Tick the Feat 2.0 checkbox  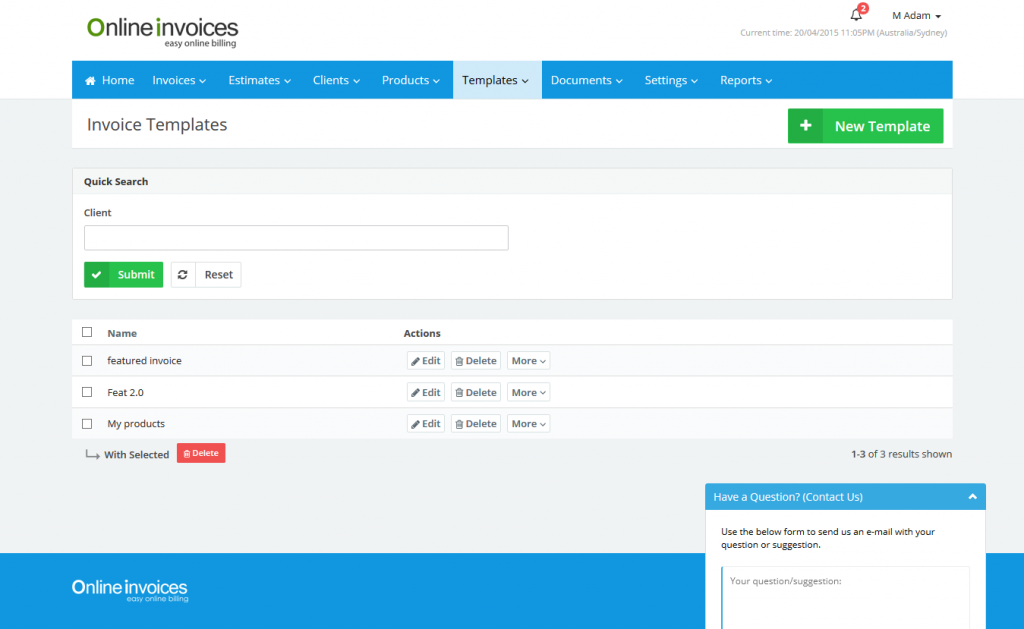click(x=87, y=392)
